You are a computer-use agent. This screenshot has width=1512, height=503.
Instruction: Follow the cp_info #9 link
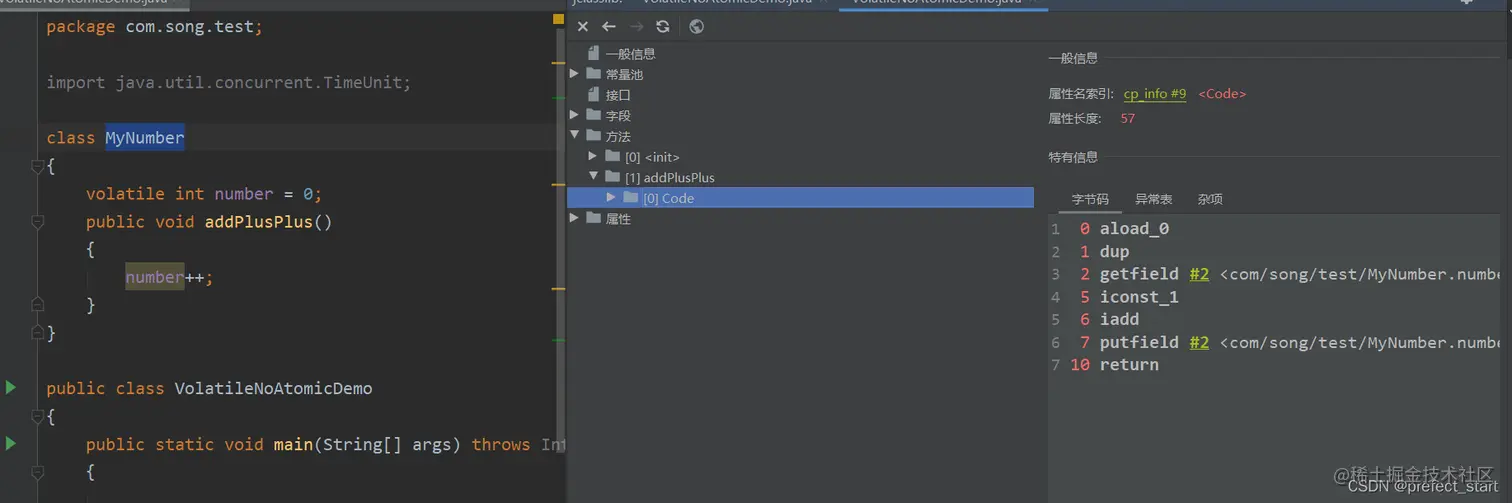tap(1155, 94)
